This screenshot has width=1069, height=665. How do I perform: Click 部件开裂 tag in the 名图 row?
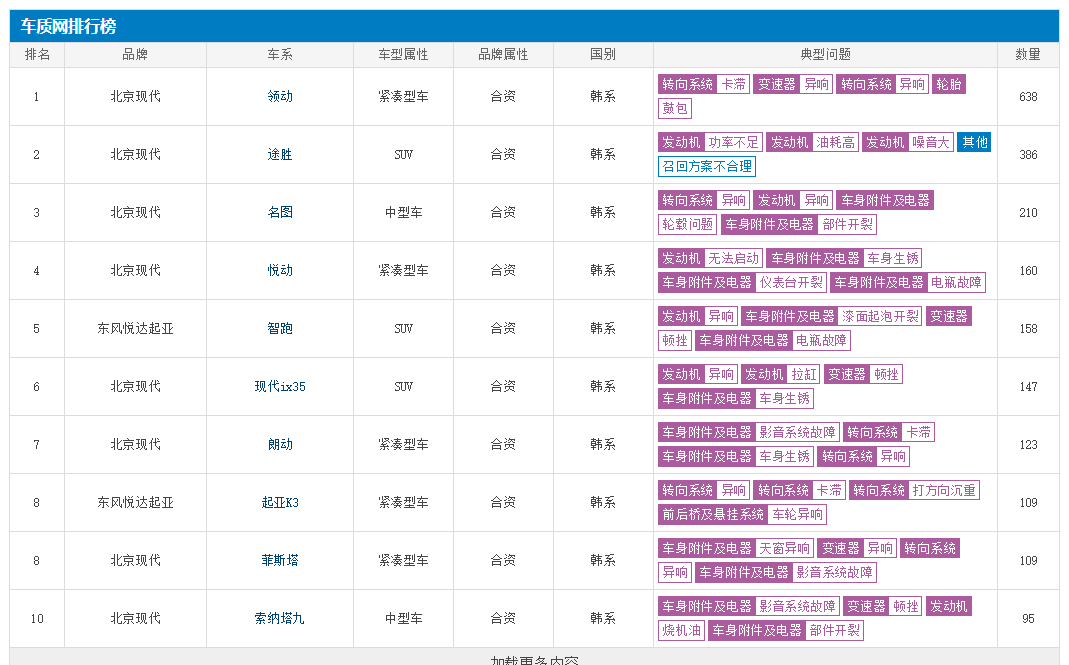pos(847,224)
